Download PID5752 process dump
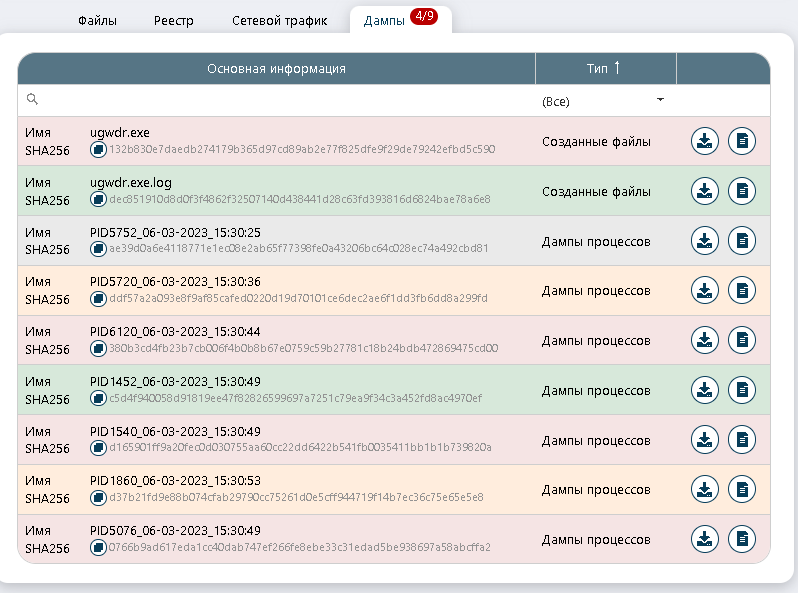The height and width of the screenshot is (593, 798). [705, 241]
